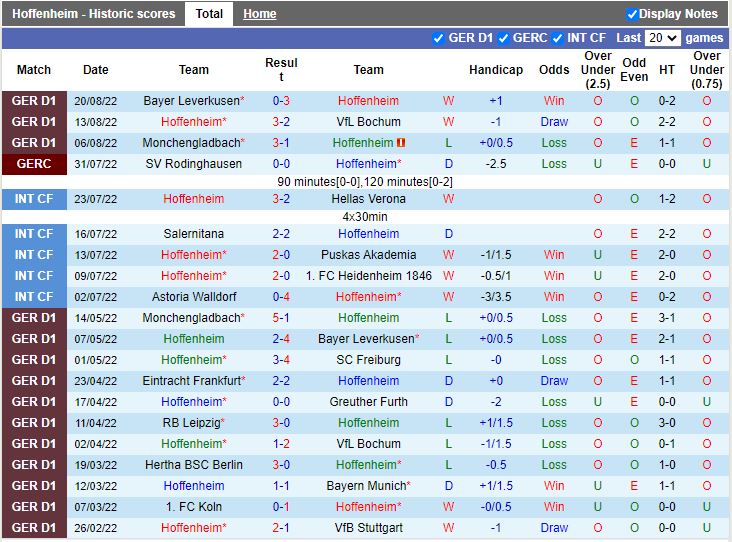Click VfL Bochum in the 13/08/22 match
This screenshot has height=542, width=732.
pos(368,122)
